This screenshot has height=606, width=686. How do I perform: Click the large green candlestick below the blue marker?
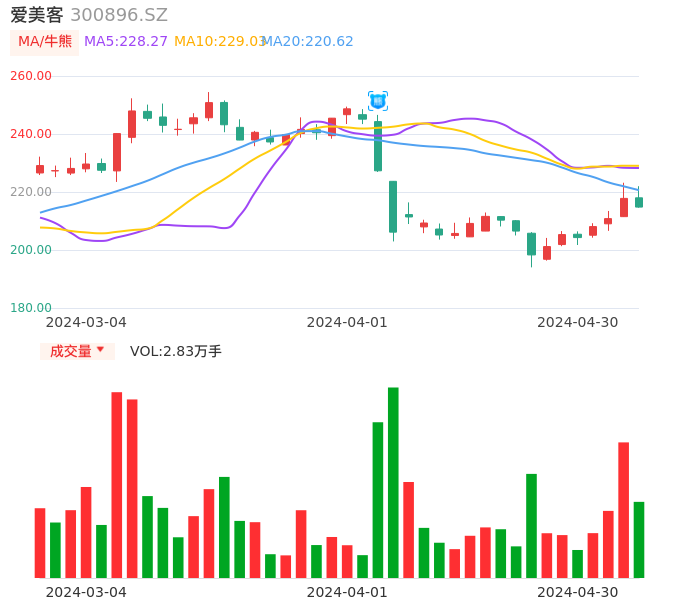[x=378, y=147]
